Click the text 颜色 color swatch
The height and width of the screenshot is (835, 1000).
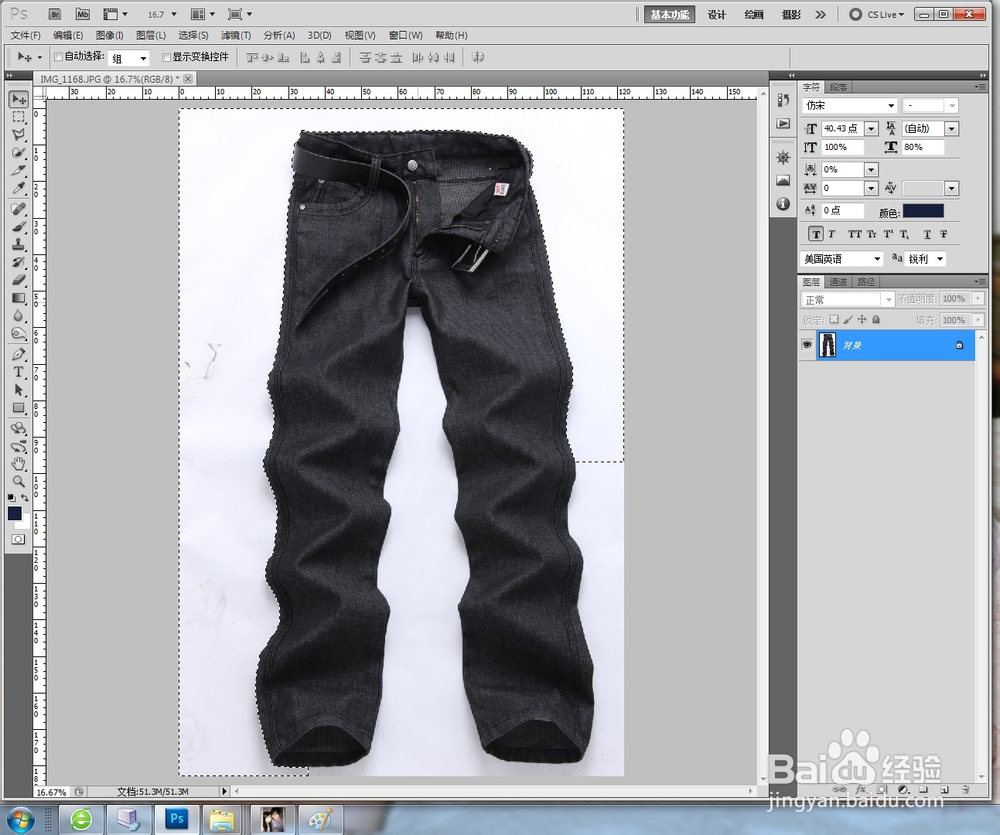[x=923, y=211]
